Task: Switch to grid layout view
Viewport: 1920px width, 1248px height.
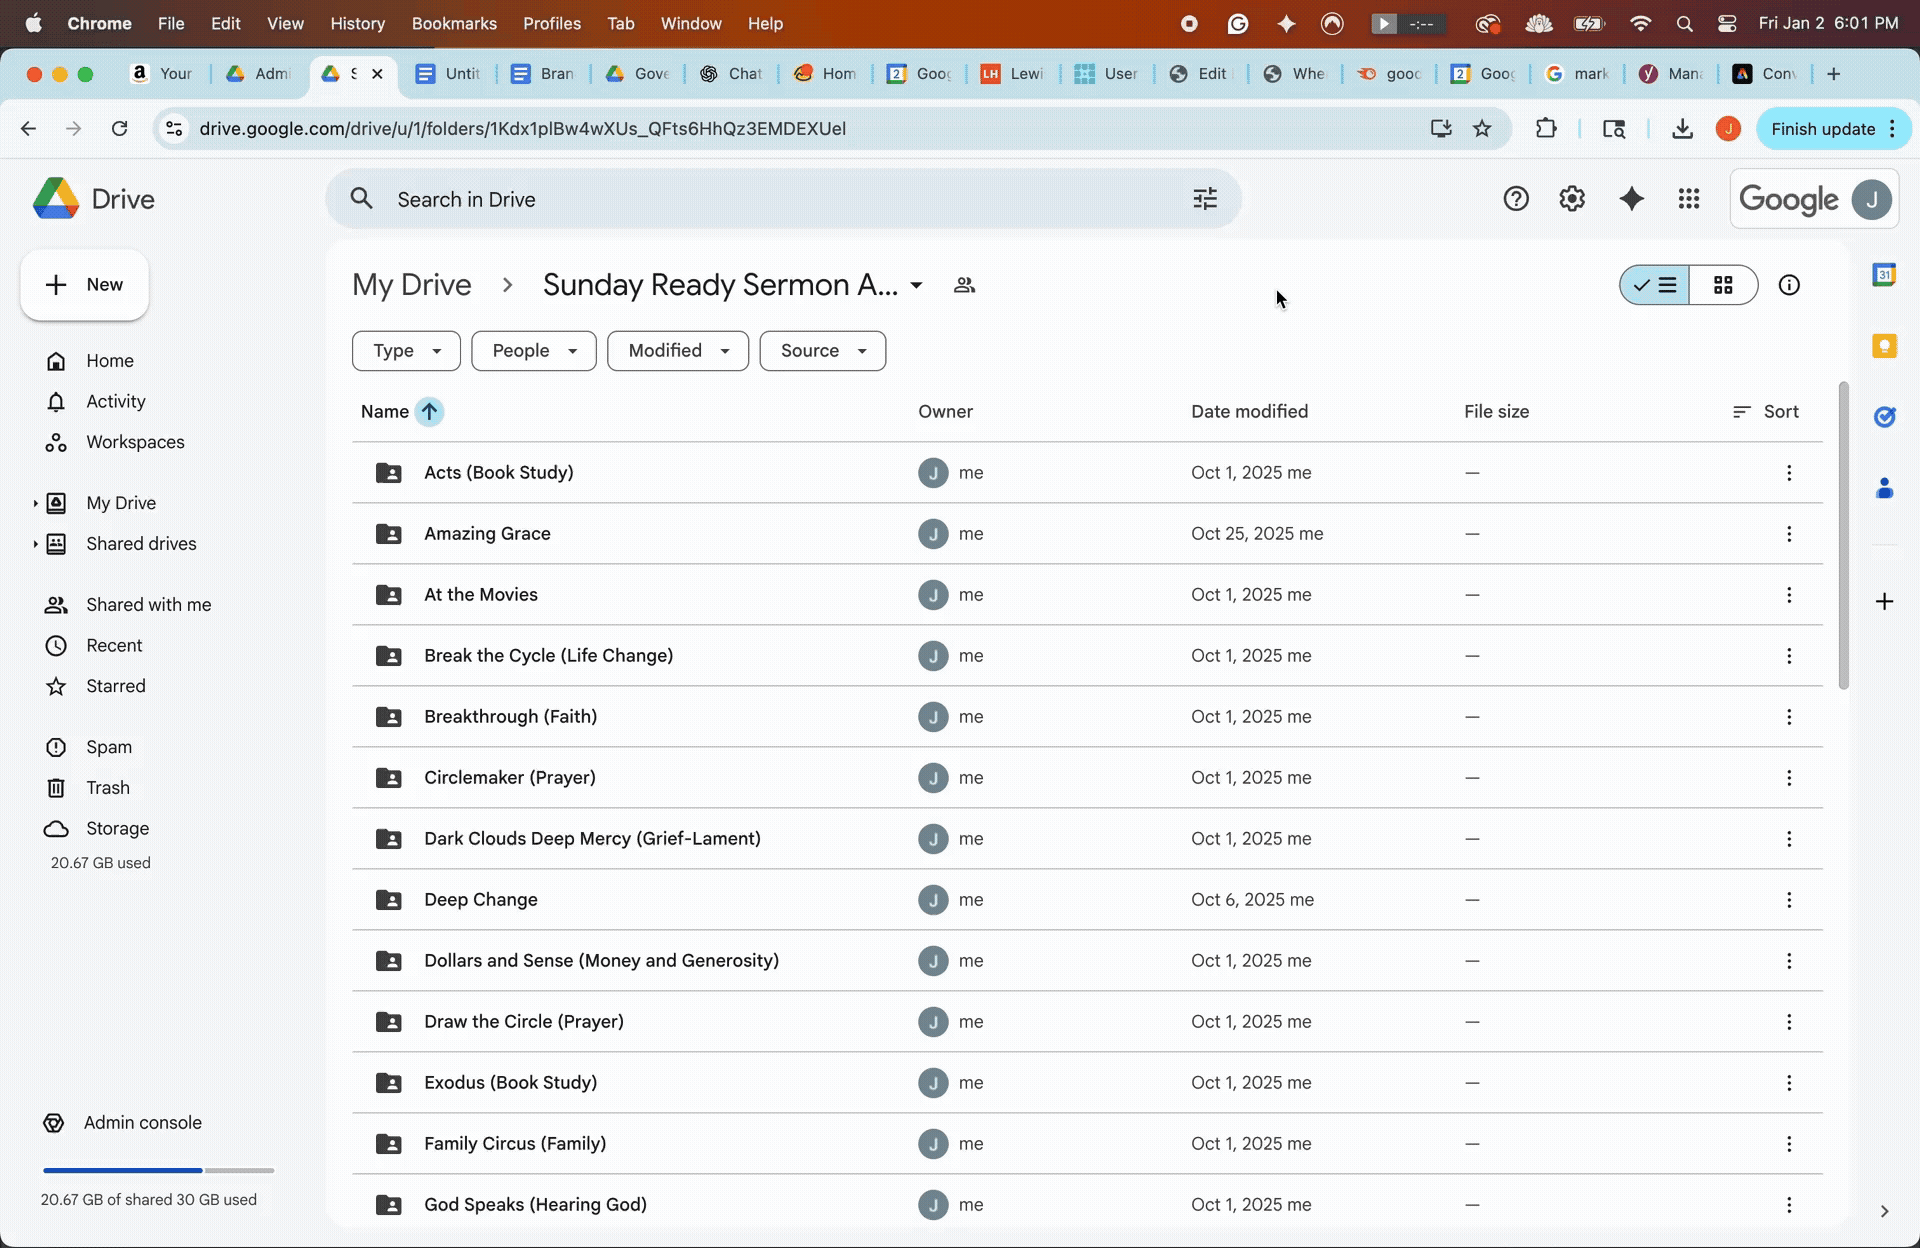Action: (x=1723, y=285)
